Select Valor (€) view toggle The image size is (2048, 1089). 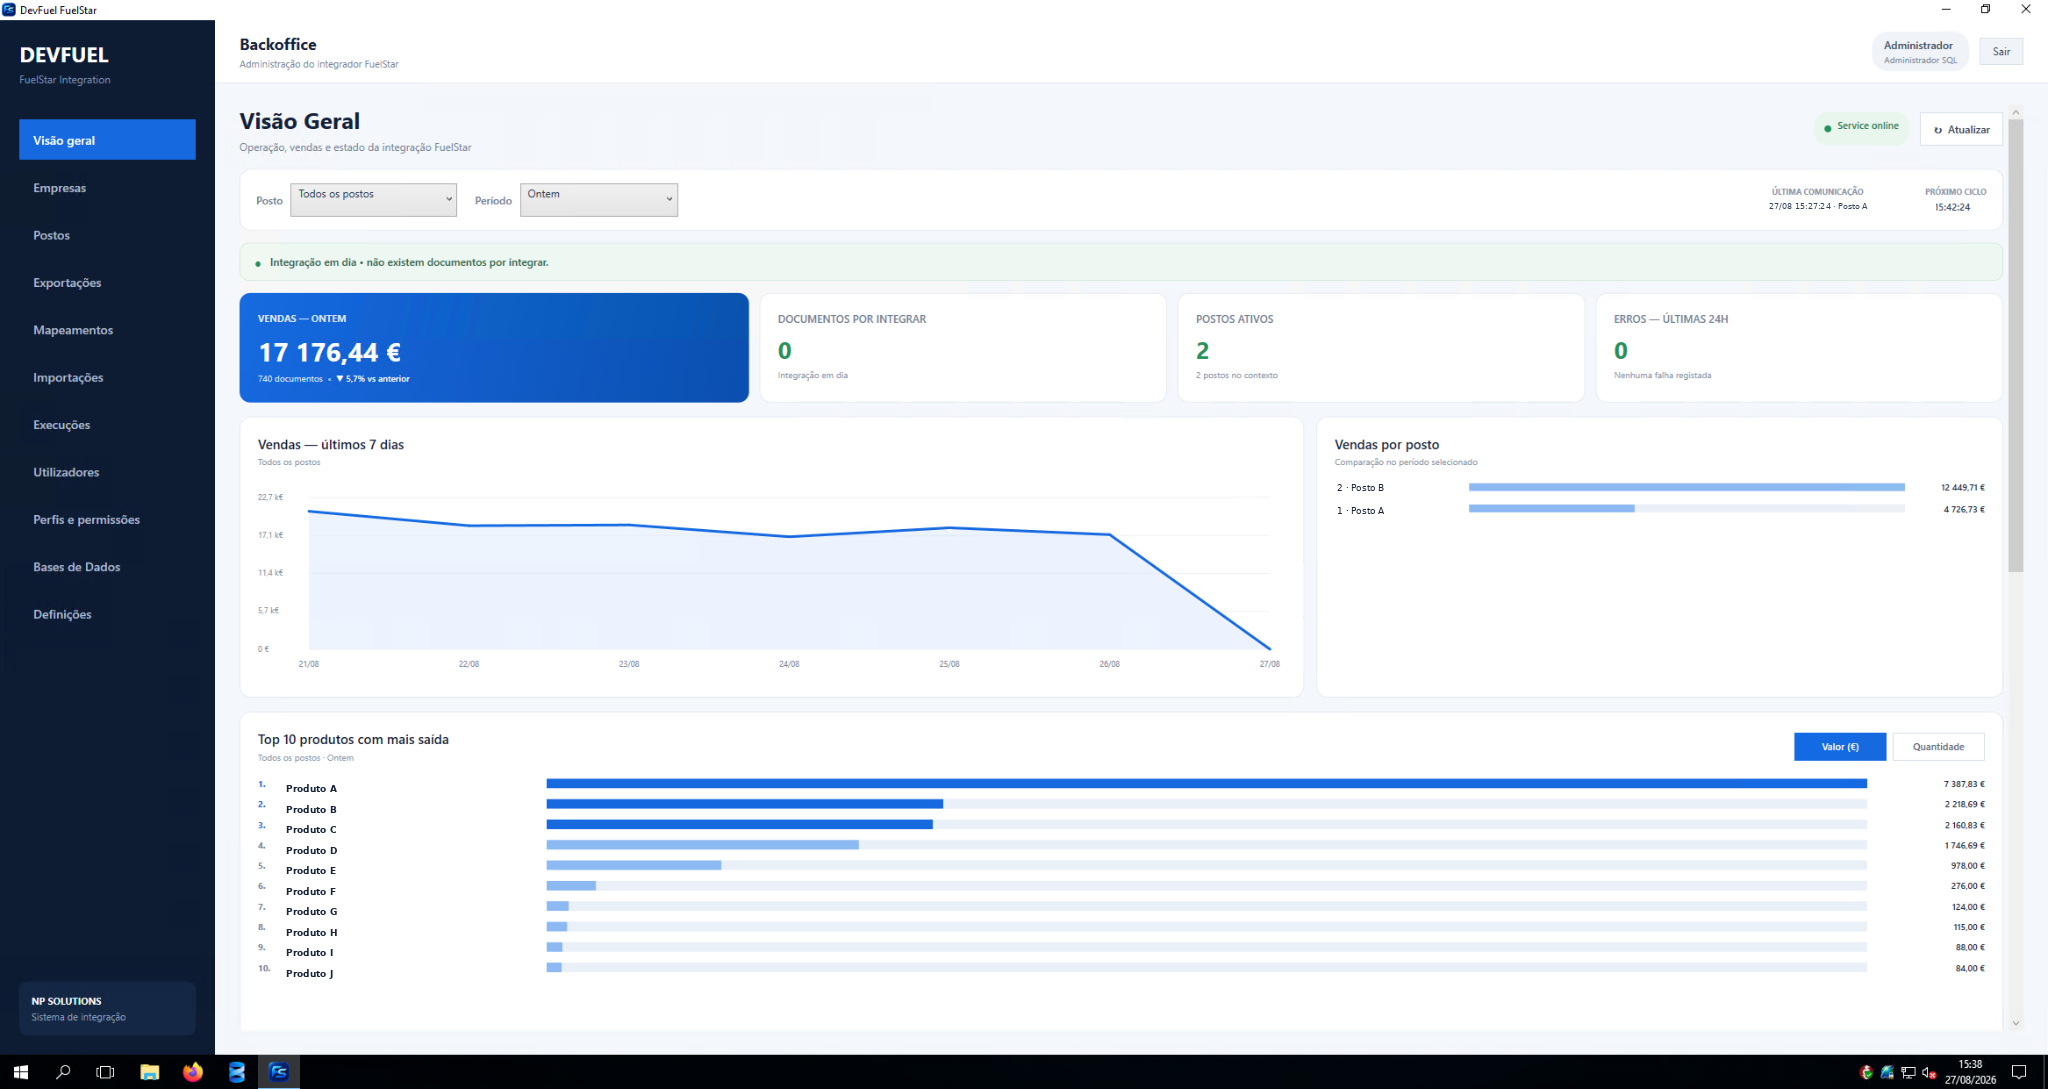click(x=1839, y=747)
